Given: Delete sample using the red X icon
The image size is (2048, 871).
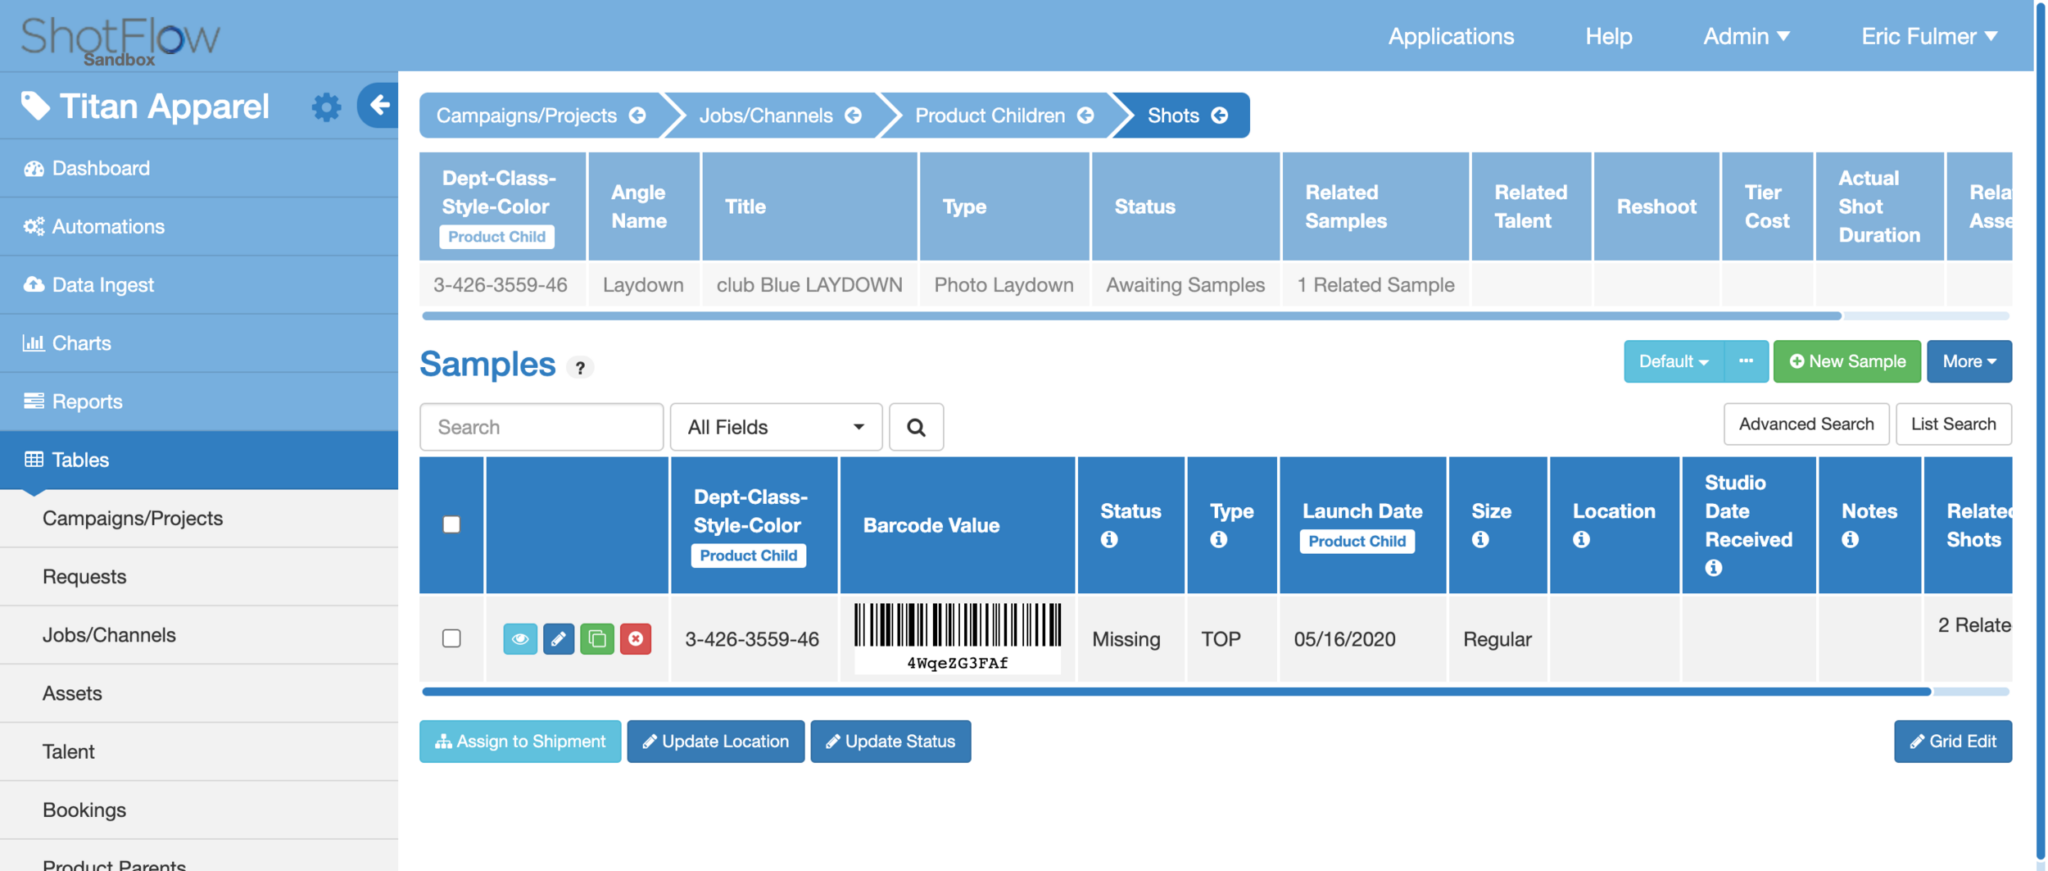Looking at the screenshot, I should click(x=636, y=639).
